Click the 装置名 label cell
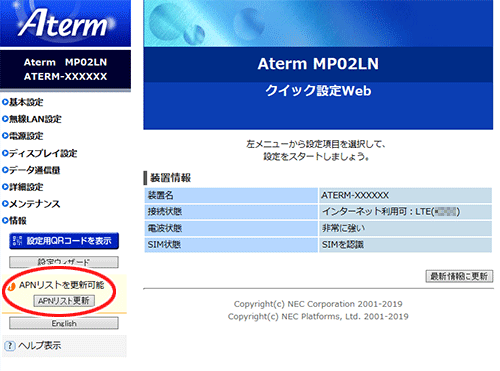 [231, 195]
